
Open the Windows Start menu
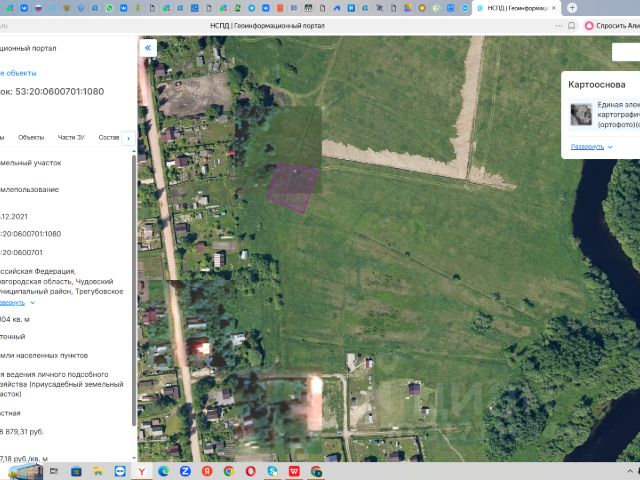coord(20,470)
